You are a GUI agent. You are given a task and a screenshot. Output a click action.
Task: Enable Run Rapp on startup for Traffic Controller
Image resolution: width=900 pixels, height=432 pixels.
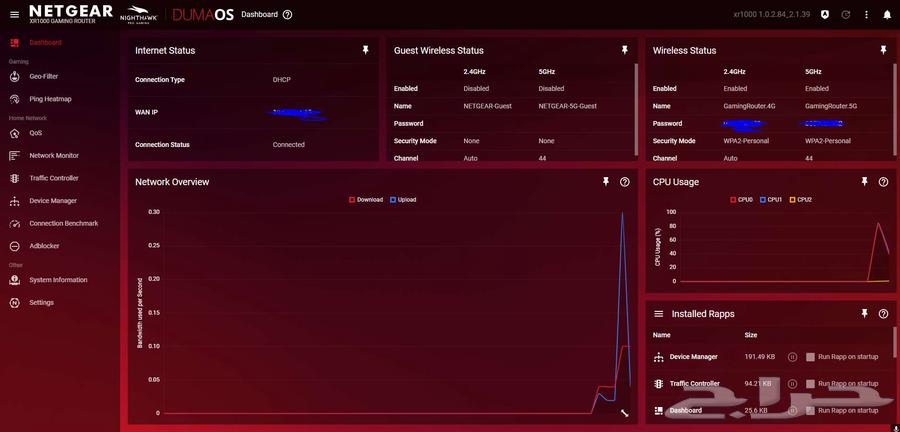pyautogui.click(x=810, y=384)
